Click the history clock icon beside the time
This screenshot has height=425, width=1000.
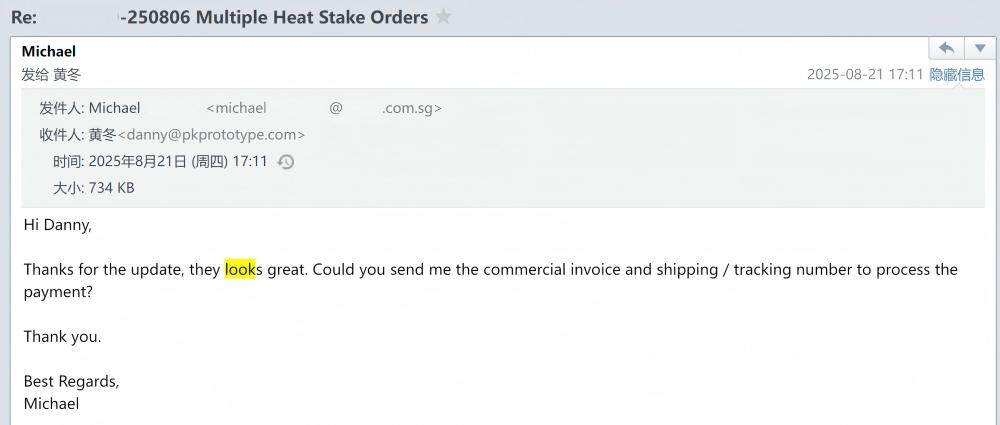pos(286,162)
